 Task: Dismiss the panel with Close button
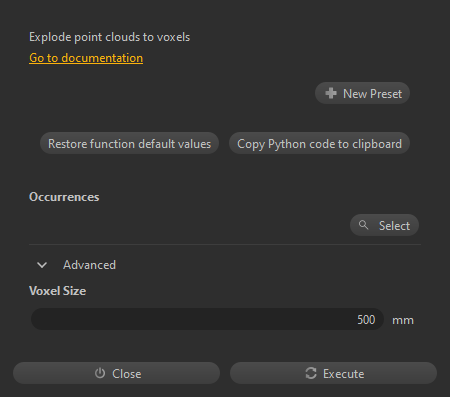pyautogui.click(x=116, y=373)
